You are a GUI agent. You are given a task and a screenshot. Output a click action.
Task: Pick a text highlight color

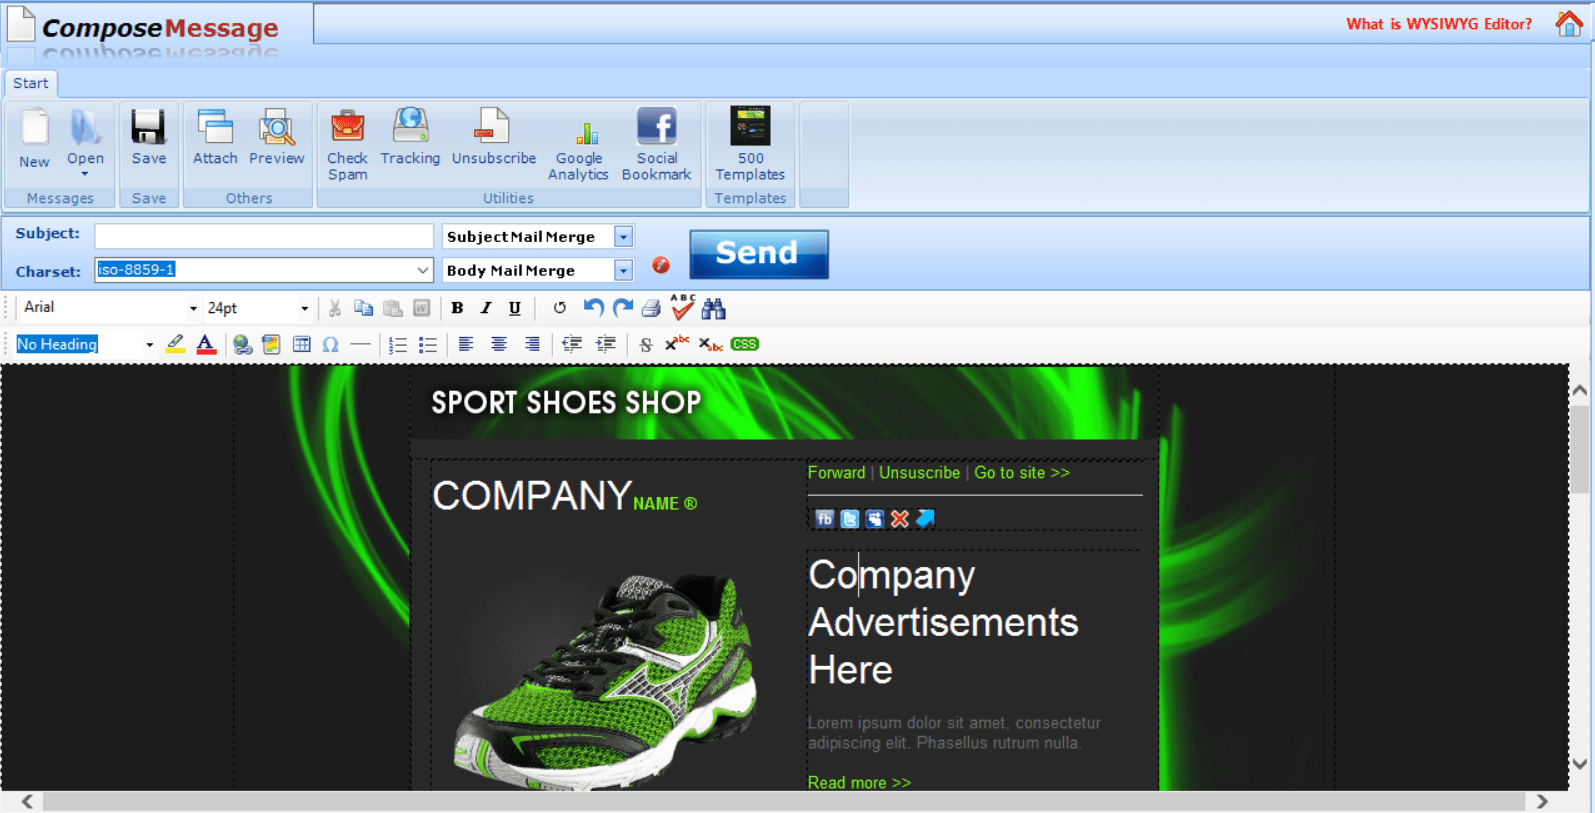coord(175,345)
